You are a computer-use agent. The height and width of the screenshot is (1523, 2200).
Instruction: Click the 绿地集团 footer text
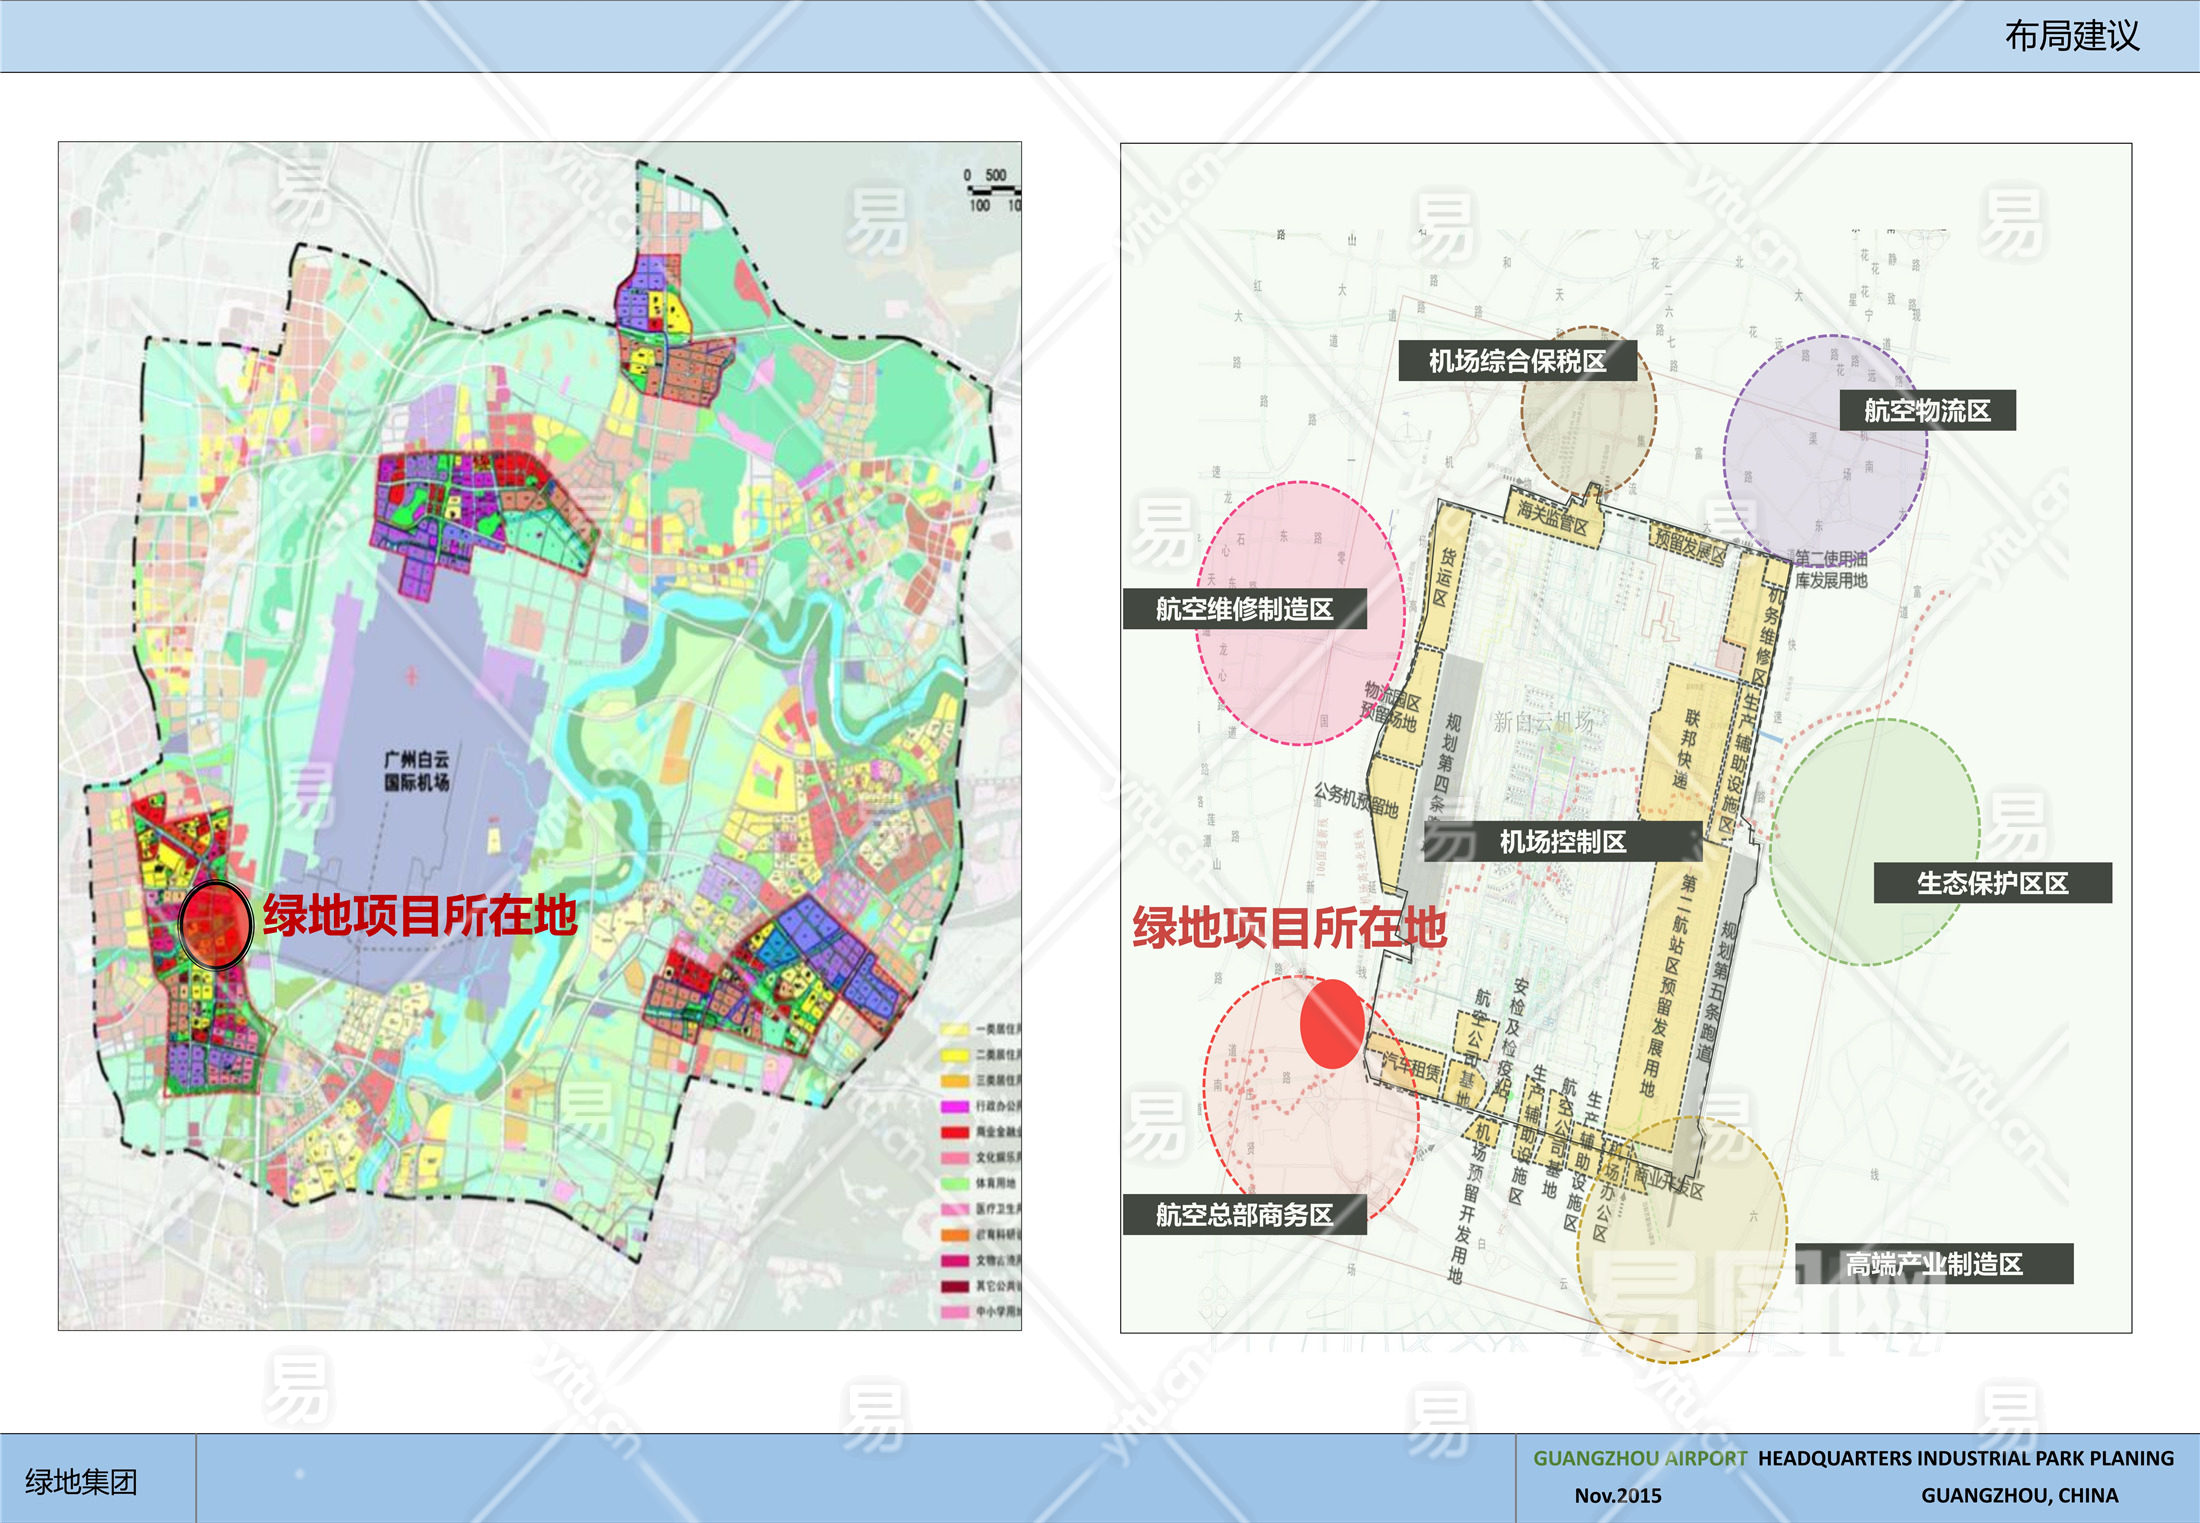click(81, 1481)
